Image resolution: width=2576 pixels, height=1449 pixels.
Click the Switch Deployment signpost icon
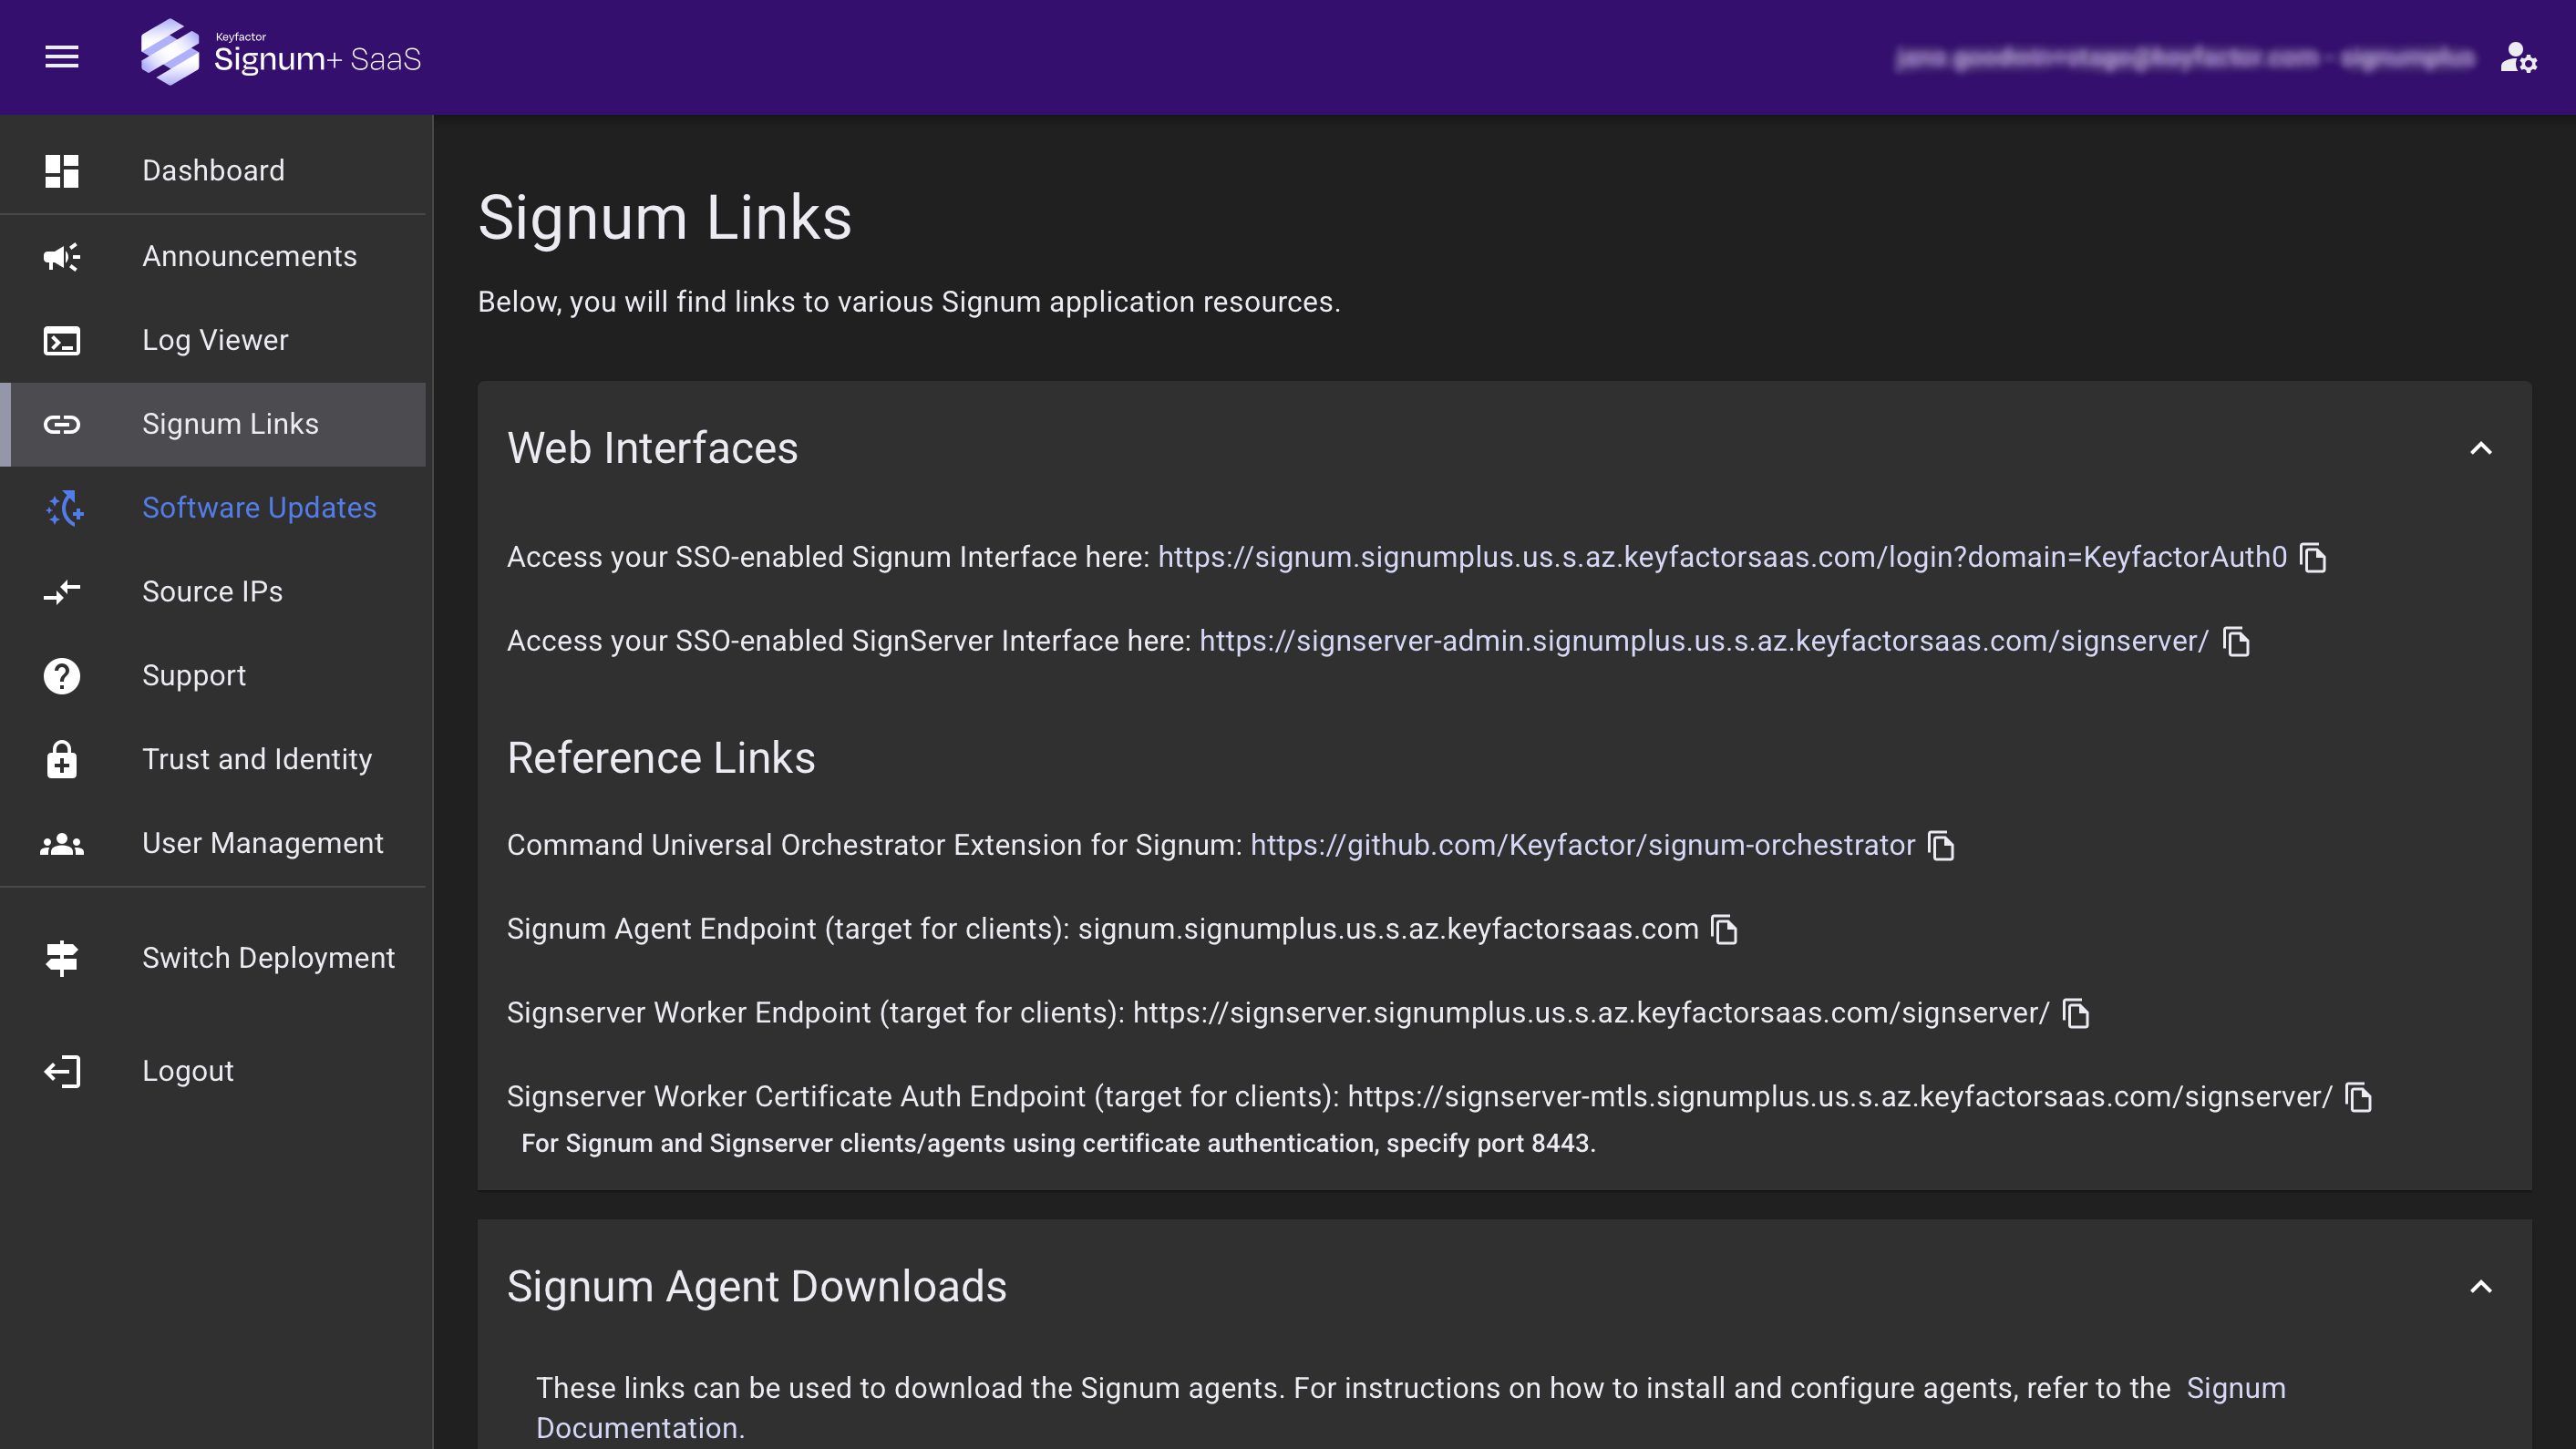tap(61, 958)
